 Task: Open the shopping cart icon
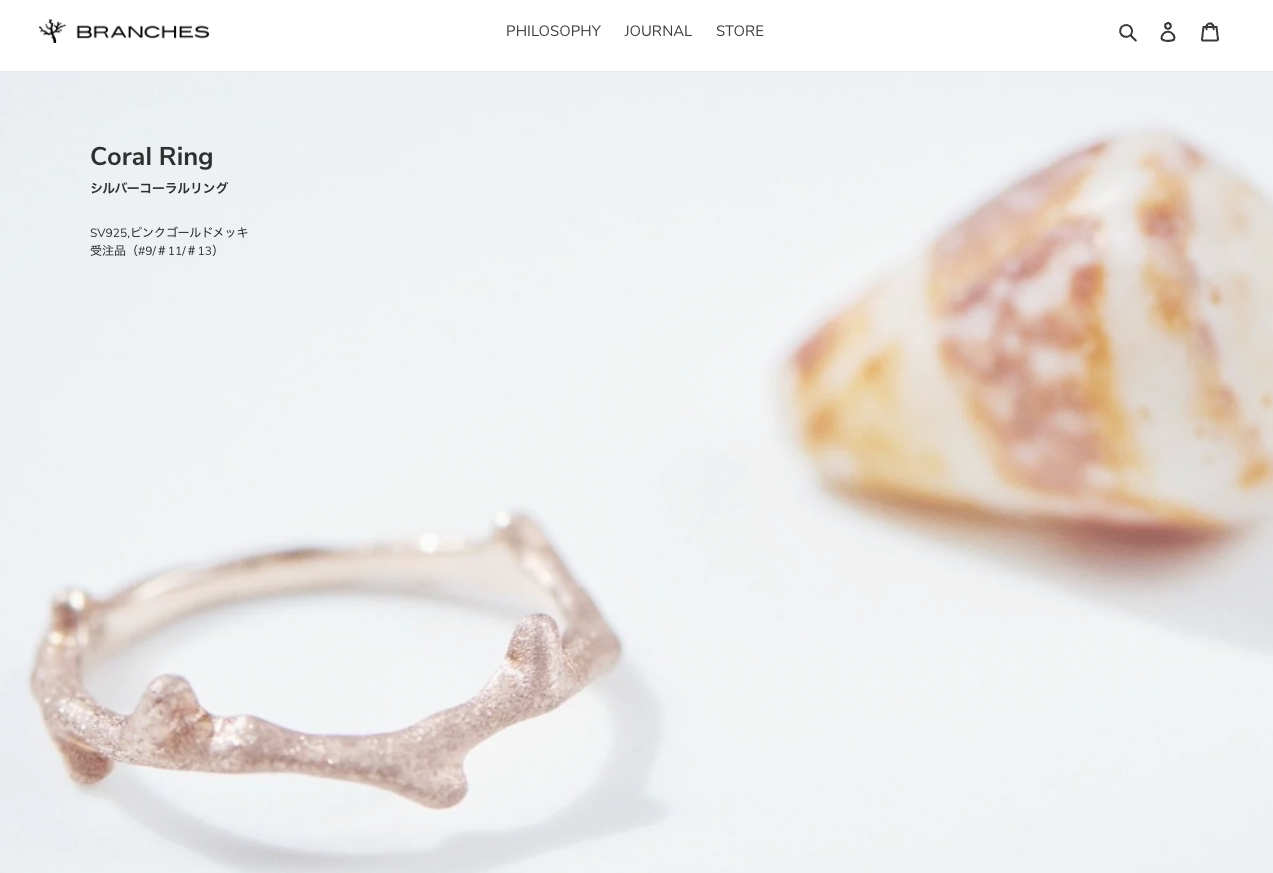click(x=1210, y=32)
